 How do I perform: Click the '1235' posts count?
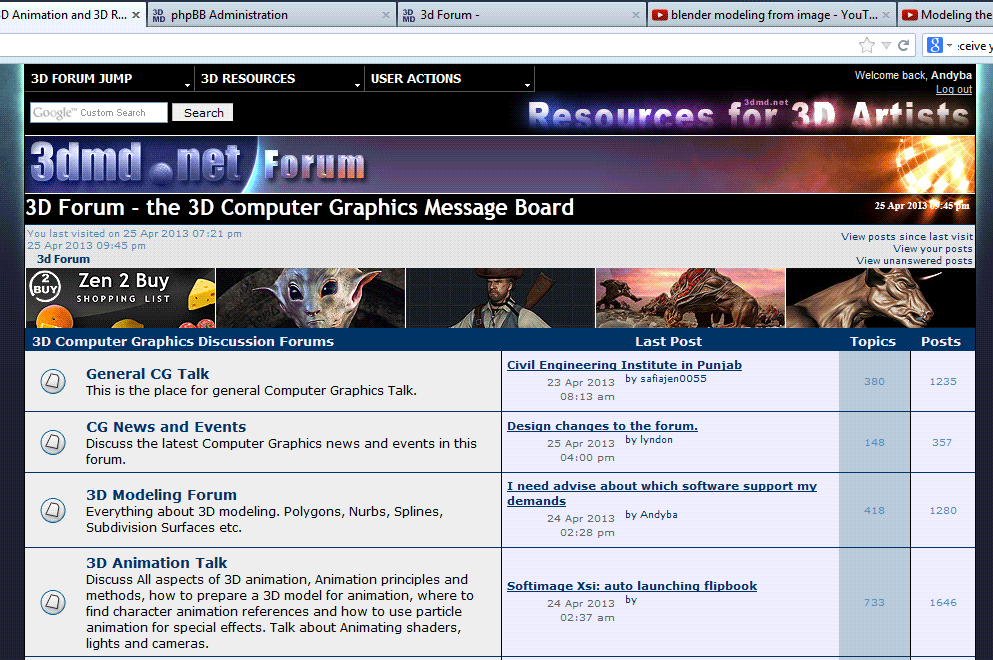pos(943,381)
